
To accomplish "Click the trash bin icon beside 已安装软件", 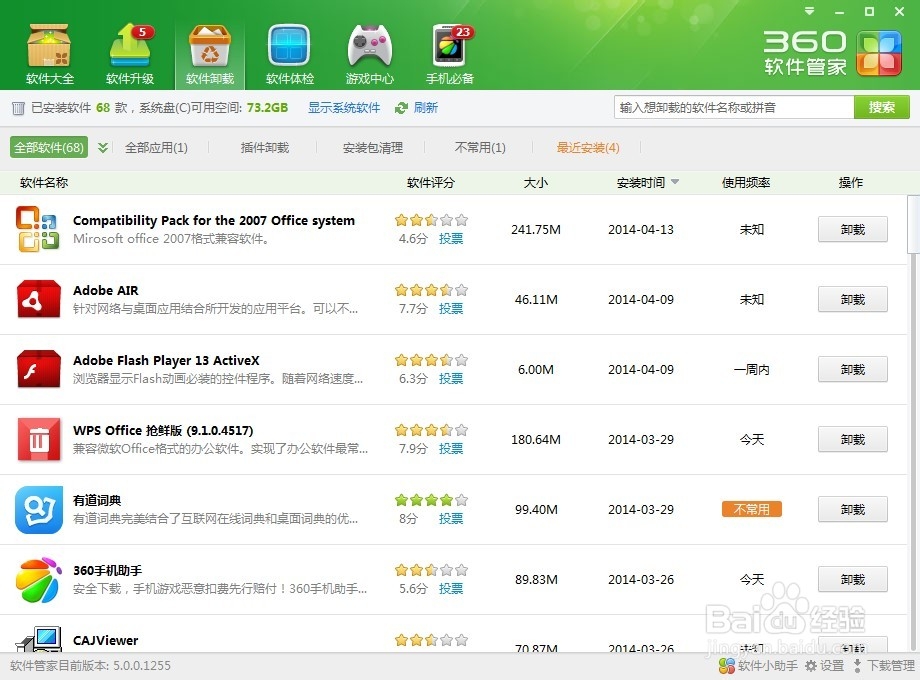I will point(18,108).
